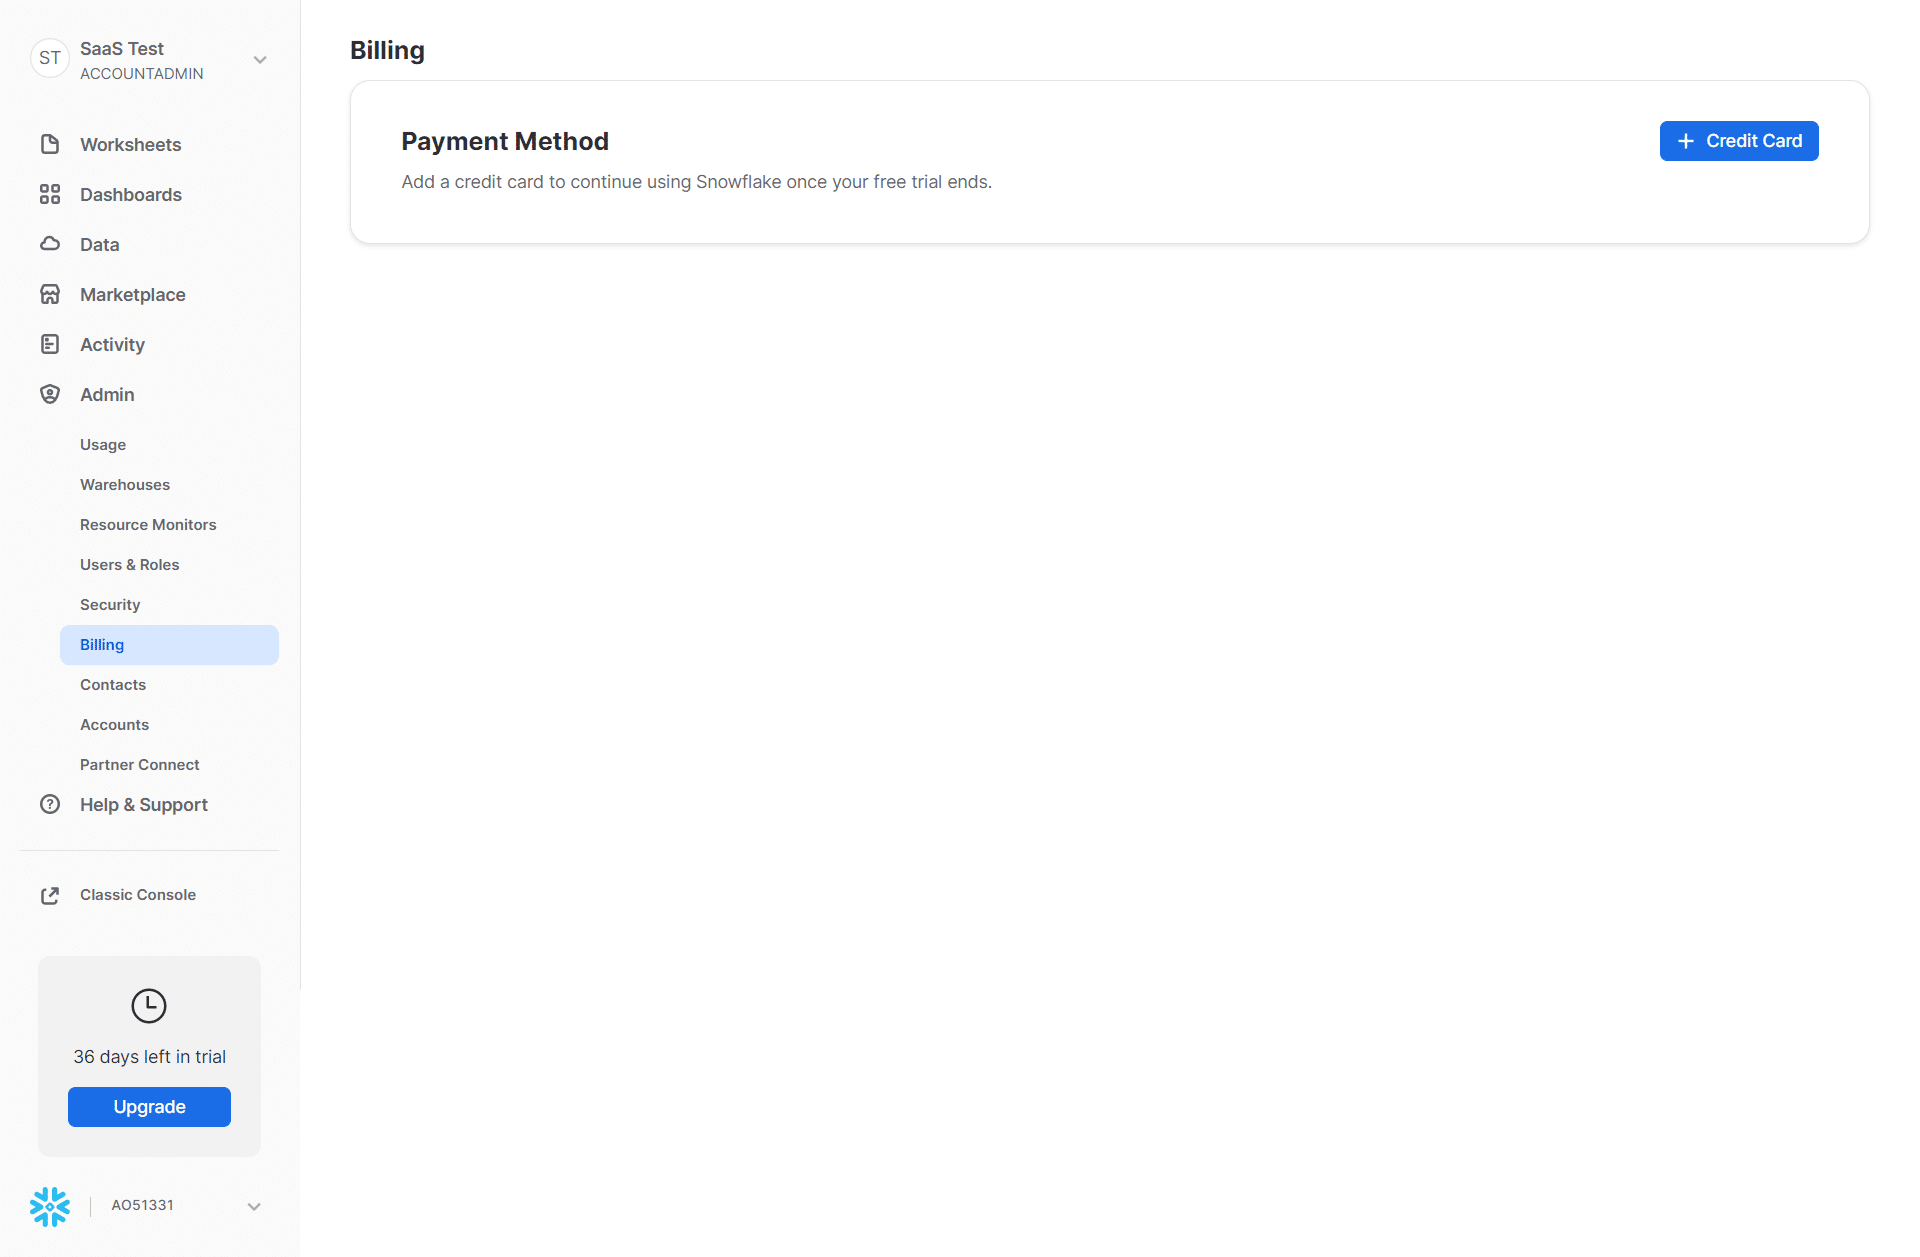Screen dimensions: 1920x1257
Task: Click the Marketplace icon in sidebar
Action: click(x=48, y=293)
